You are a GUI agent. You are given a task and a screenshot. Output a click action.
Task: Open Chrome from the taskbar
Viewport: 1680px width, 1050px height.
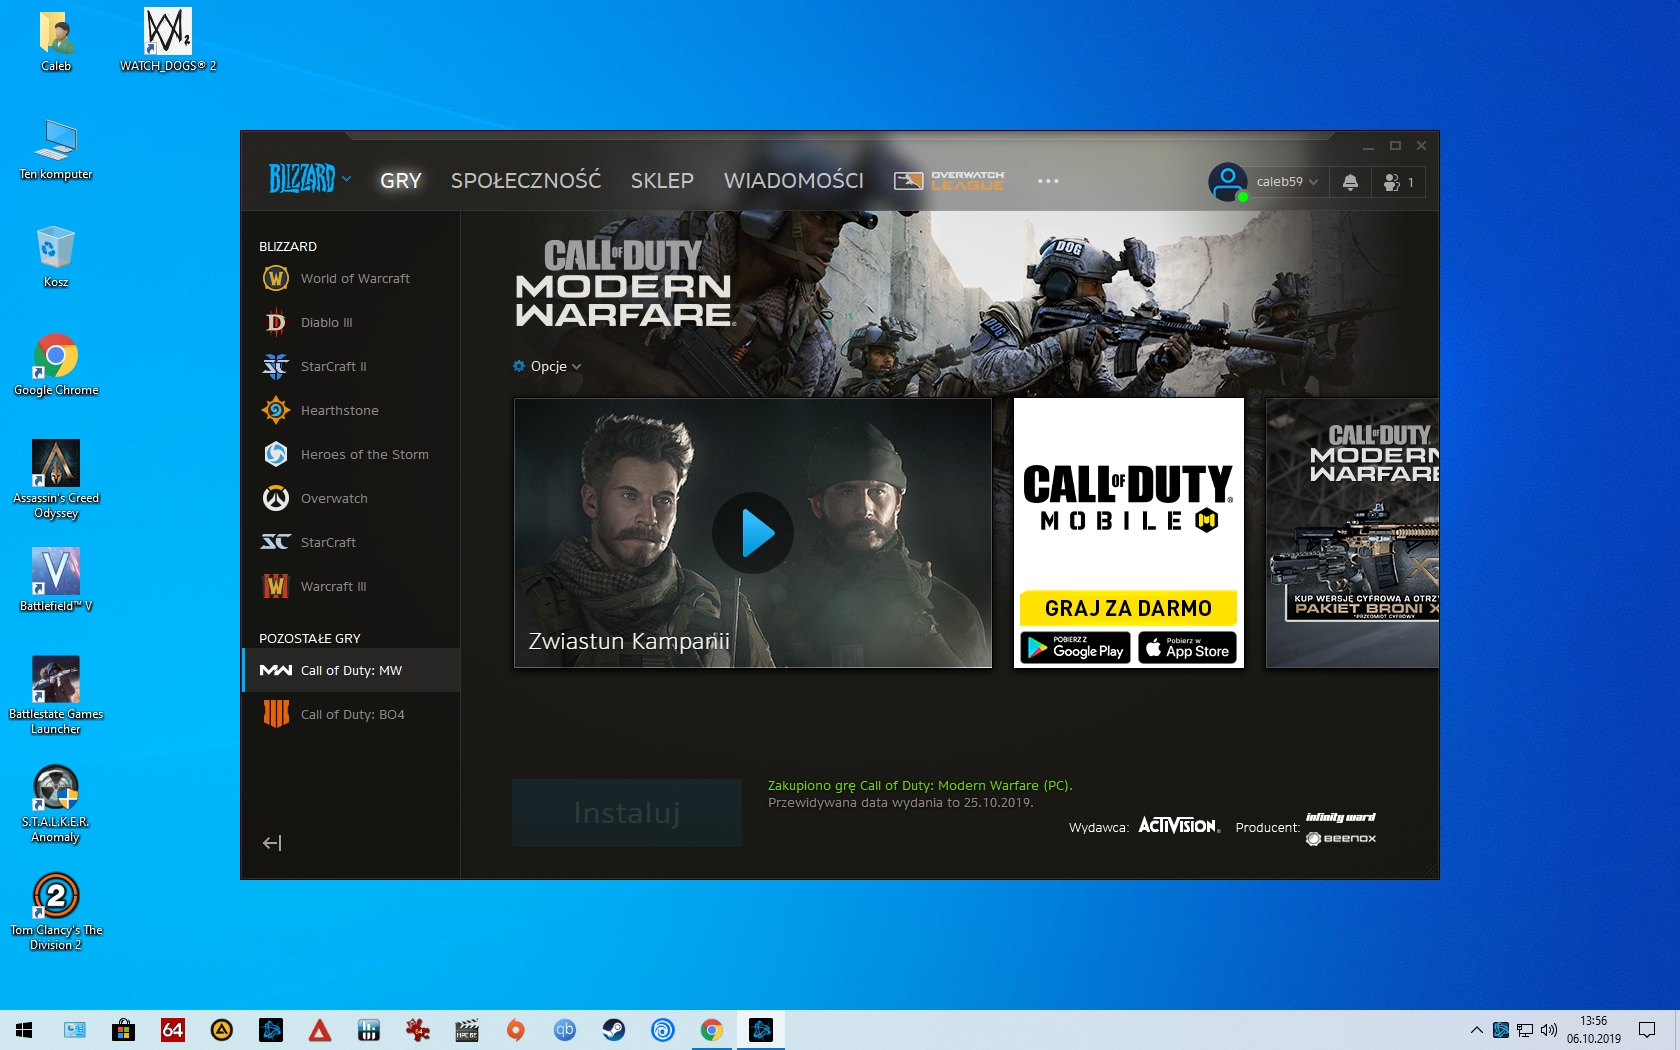coord(711,1030)
